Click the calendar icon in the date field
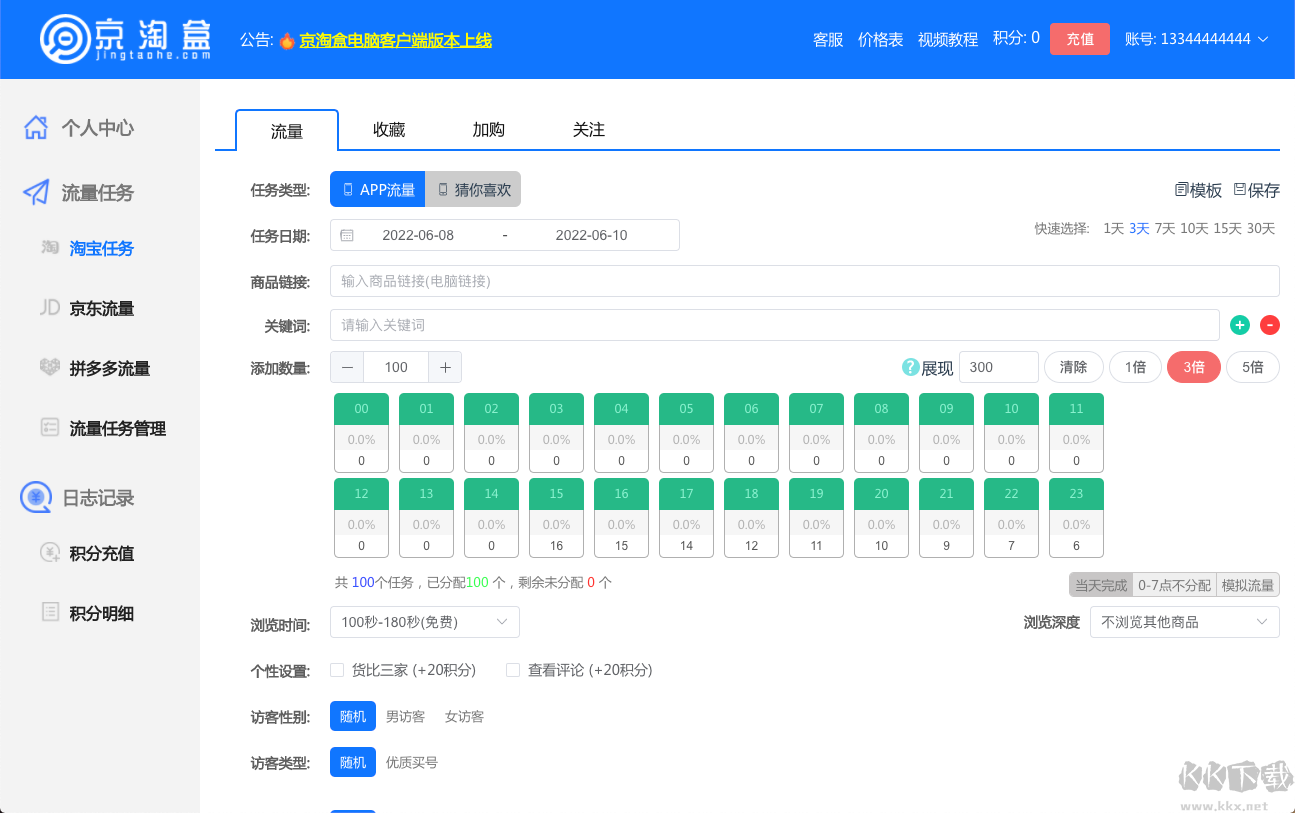1295x813 pixels. coord(347,235)
